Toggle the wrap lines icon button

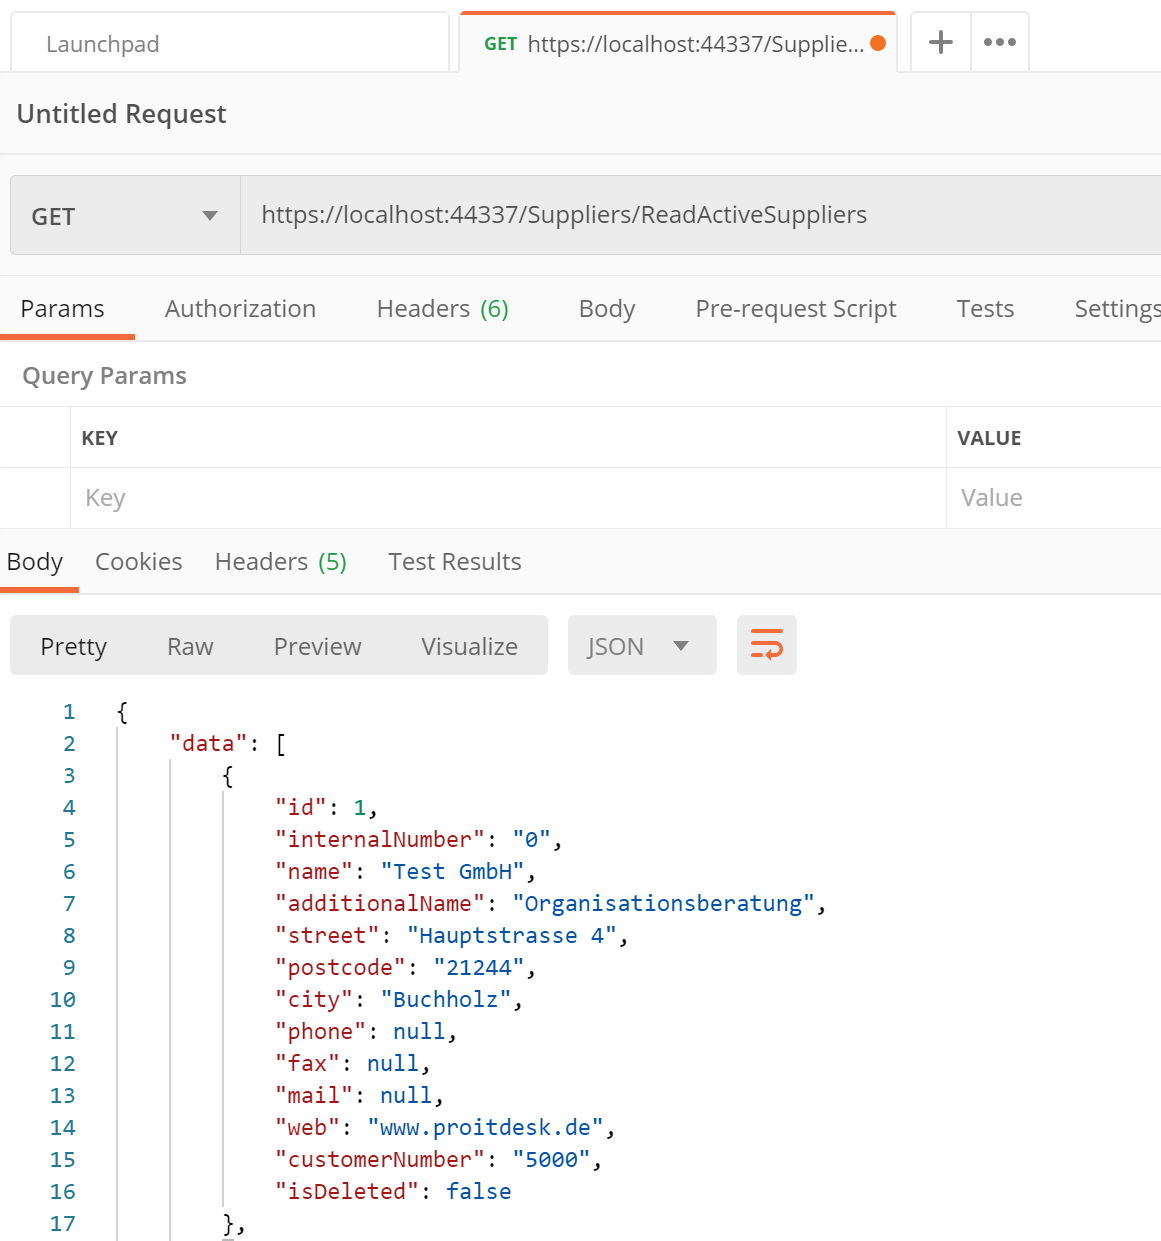(766, 645)
